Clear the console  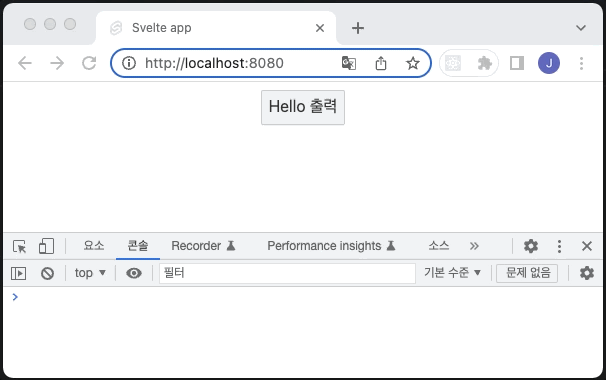(x=48, y=273)
